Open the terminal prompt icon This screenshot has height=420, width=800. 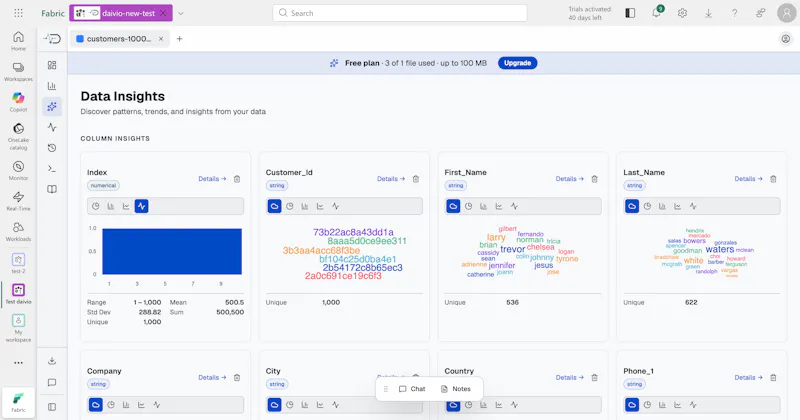52,168
